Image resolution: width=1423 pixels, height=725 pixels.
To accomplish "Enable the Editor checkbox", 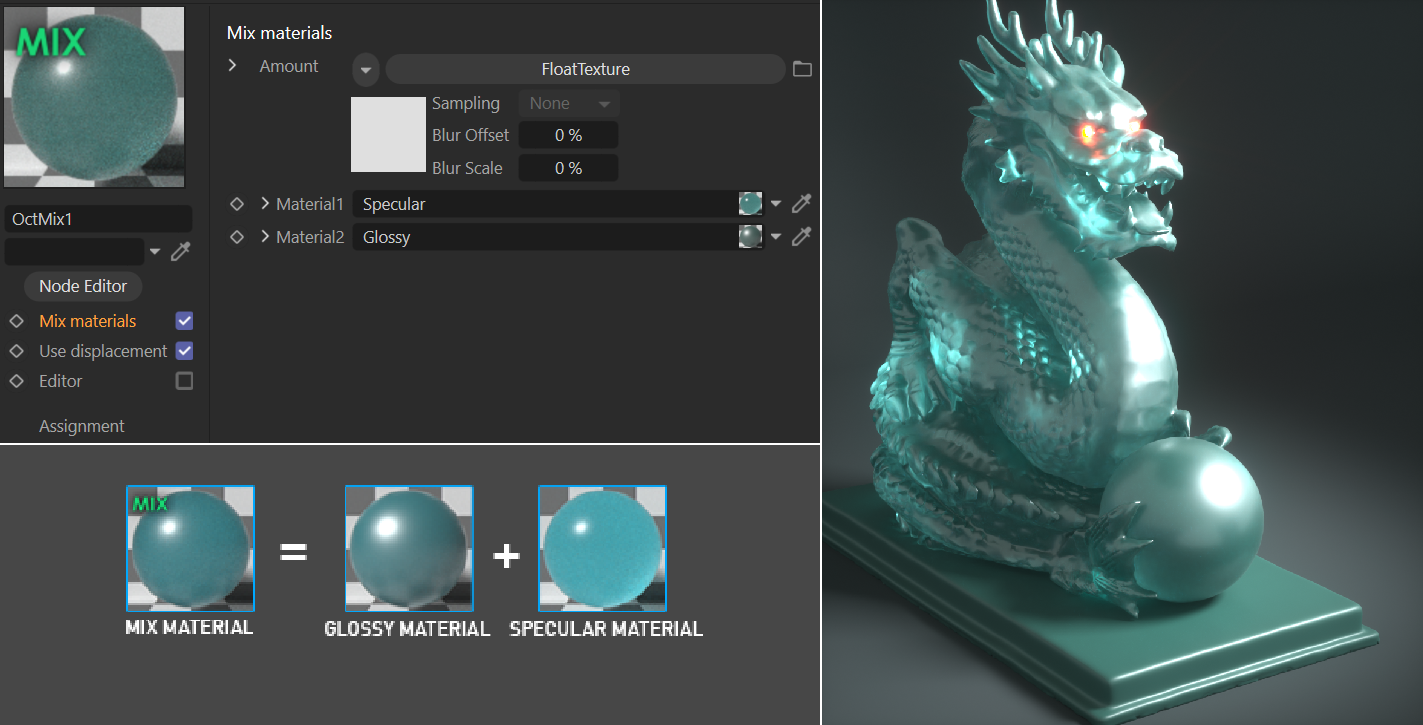I will (x=184, y=381).
